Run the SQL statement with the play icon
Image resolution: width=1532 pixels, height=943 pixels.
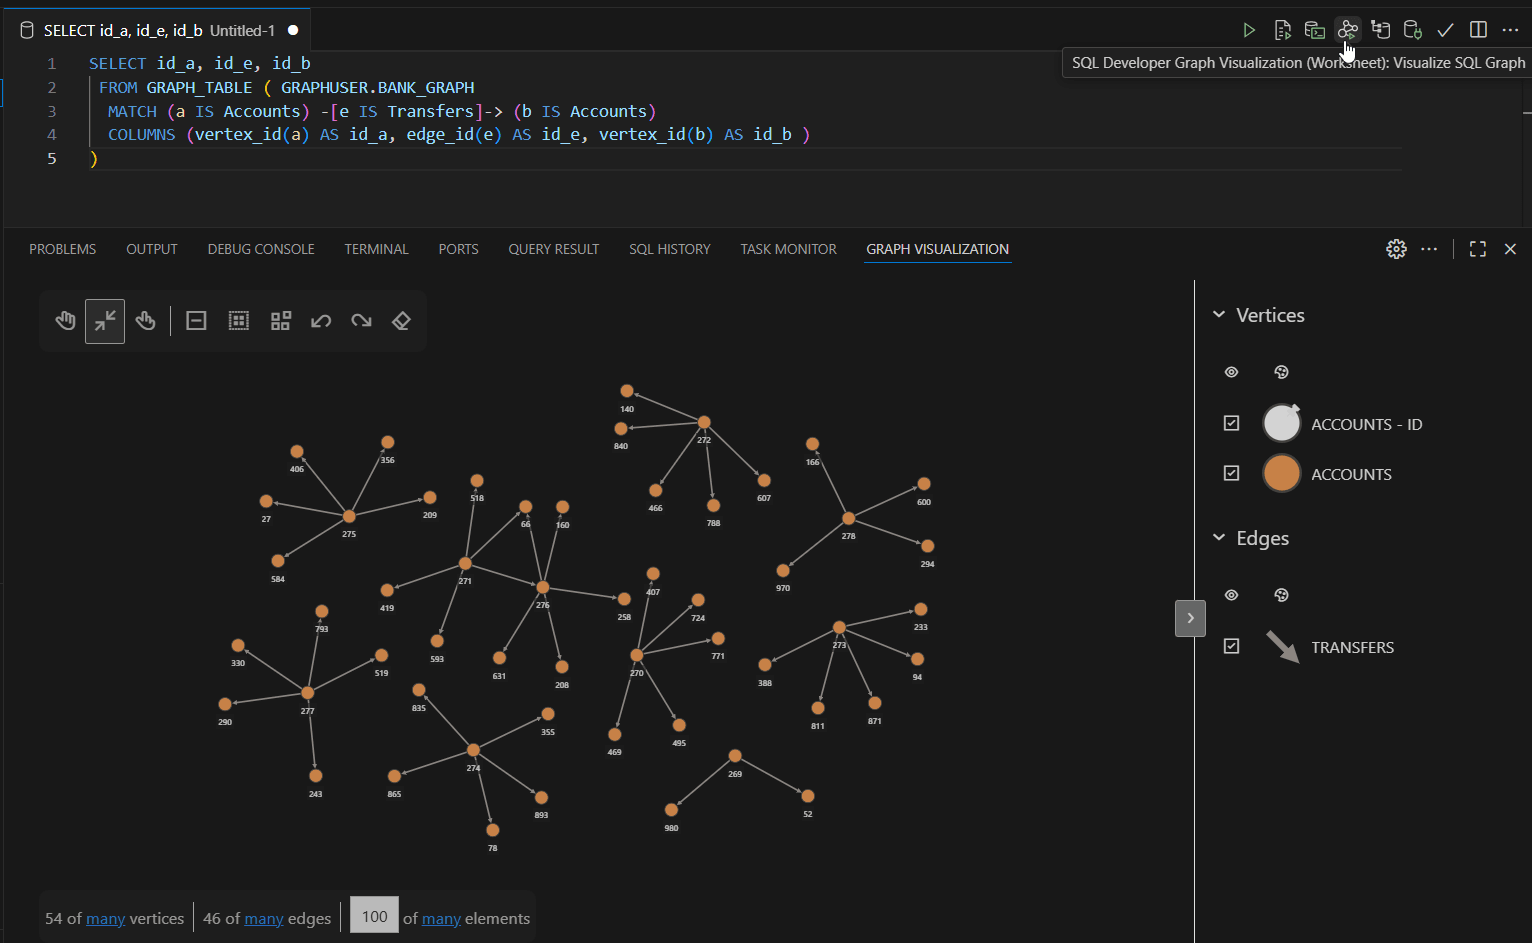click(x=1249, y=30)
